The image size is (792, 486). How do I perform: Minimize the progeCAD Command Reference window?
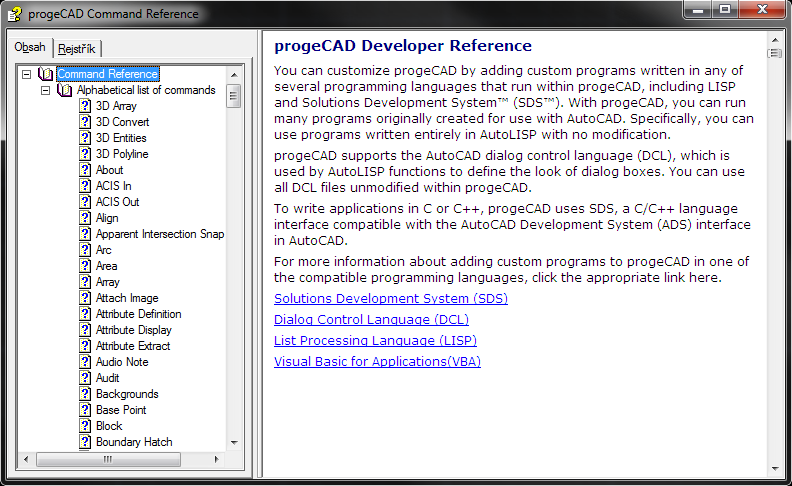coord(699,10)
